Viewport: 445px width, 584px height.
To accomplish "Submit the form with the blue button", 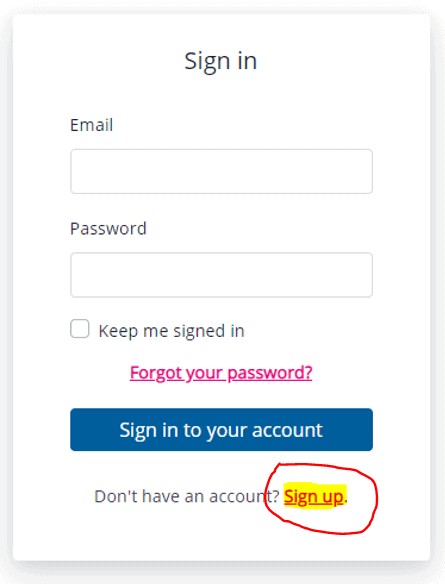I will (x=221, y=429).
